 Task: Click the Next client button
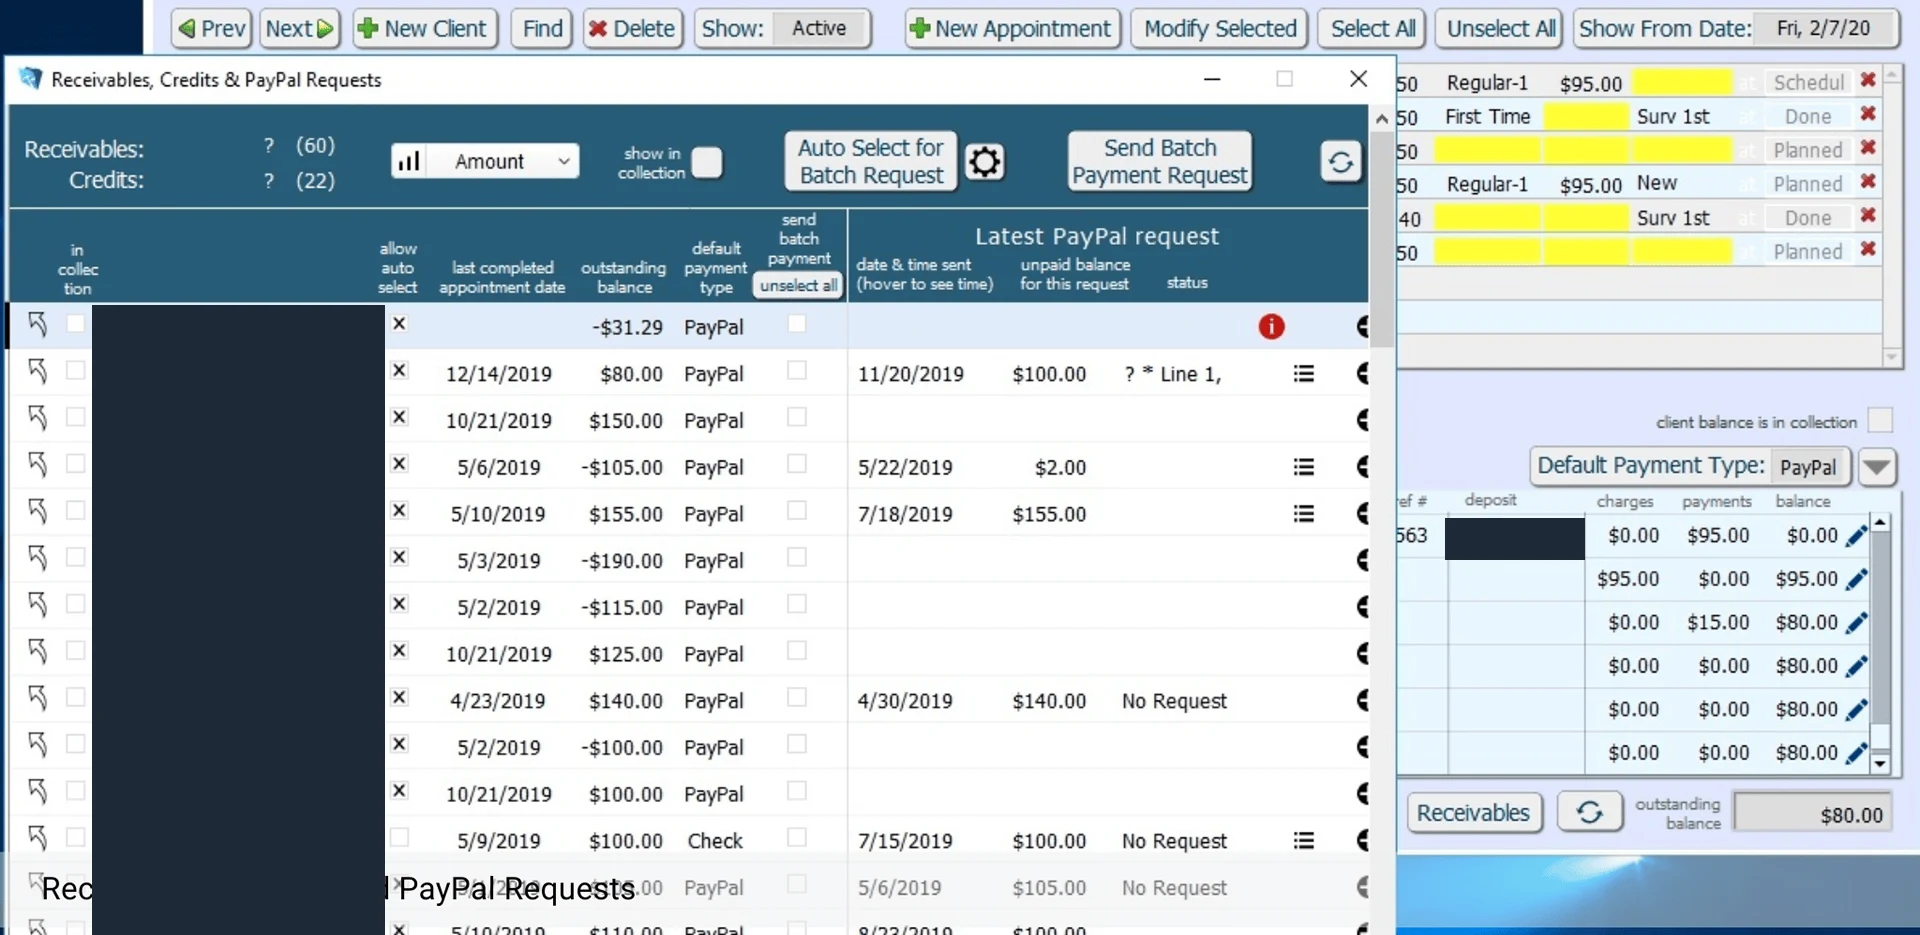[299, 28]
